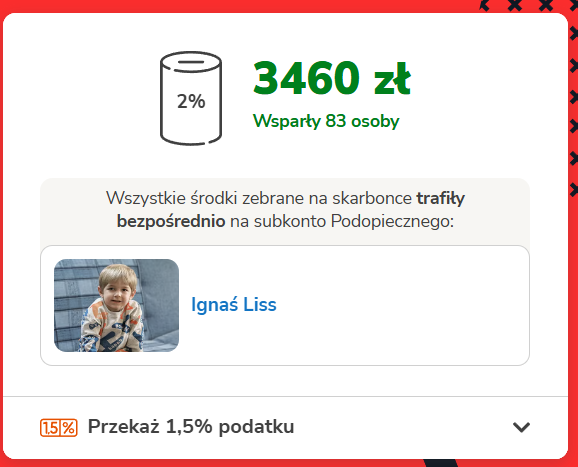Image resolution: width=578 pixels, height=467 pixels.
Task: Click the money box (skarbonka) icon
Action: pyautogui.click(x=191, y=98)
